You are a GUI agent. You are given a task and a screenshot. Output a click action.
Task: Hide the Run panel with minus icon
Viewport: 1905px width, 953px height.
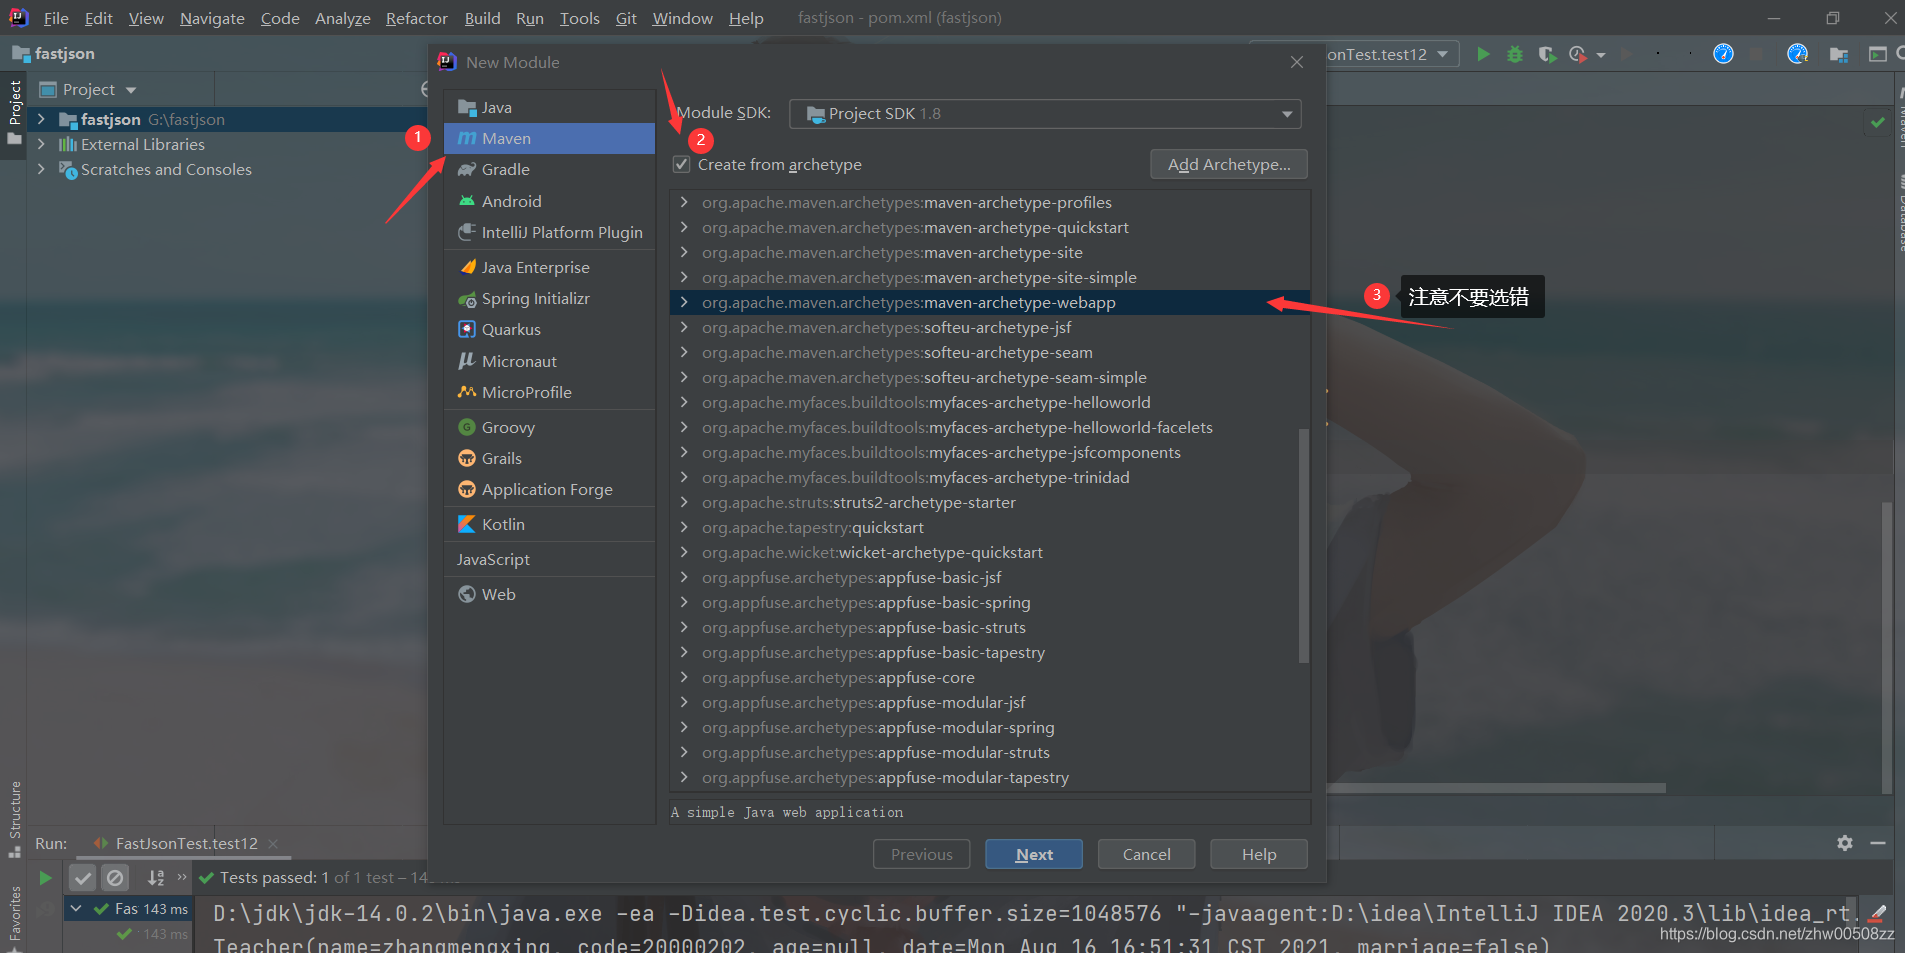1878,843
